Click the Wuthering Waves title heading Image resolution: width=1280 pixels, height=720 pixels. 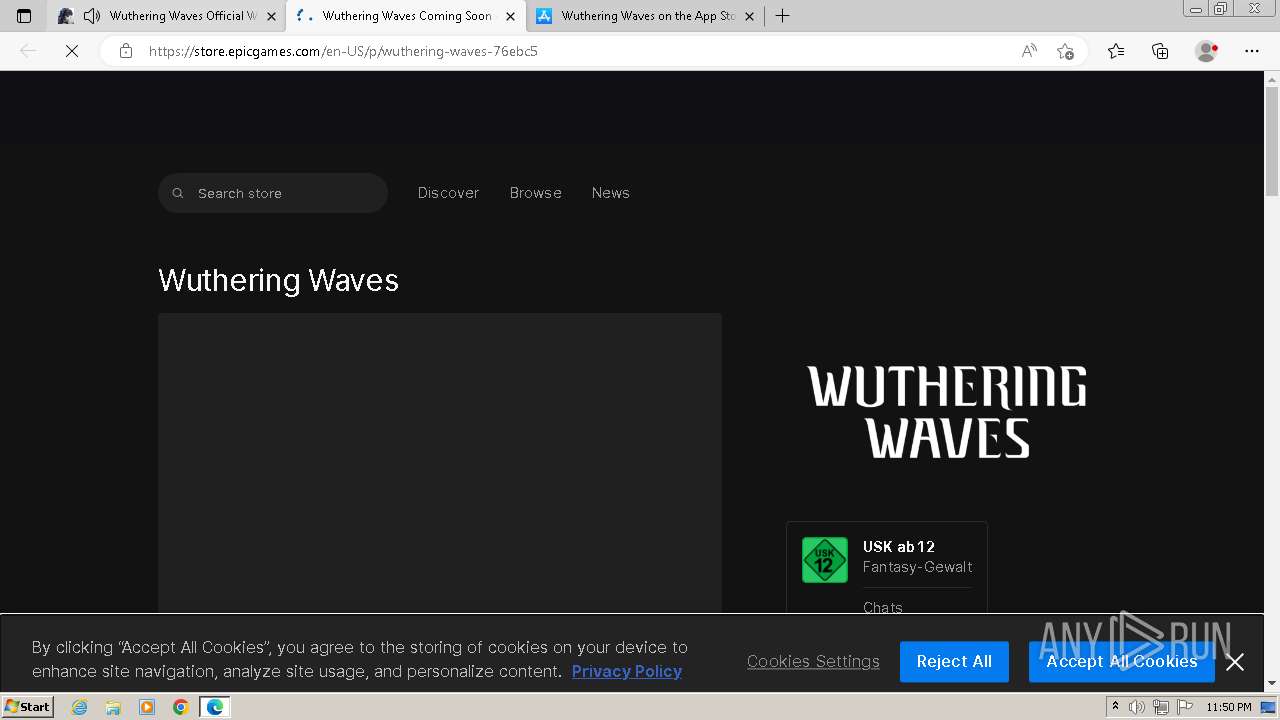coord(278,280)
